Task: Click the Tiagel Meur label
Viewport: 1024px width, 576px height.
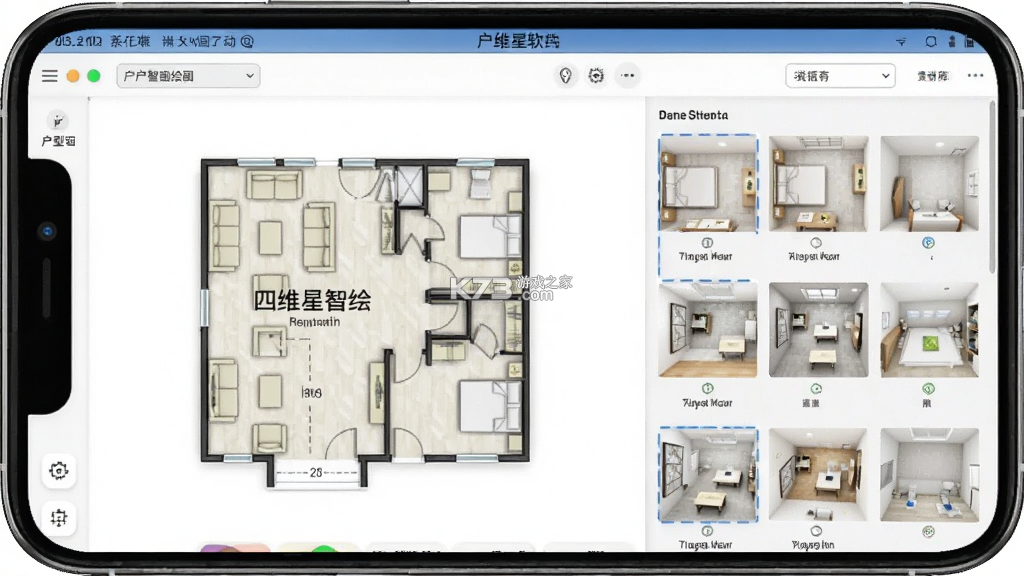Action: tap(705, 545)
